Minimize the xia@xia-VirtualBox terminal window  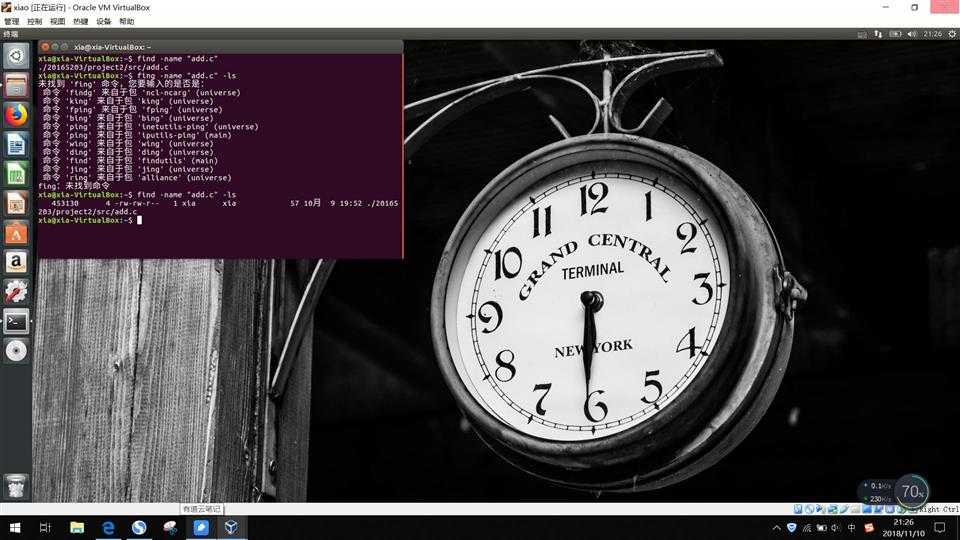pos(54,47)
